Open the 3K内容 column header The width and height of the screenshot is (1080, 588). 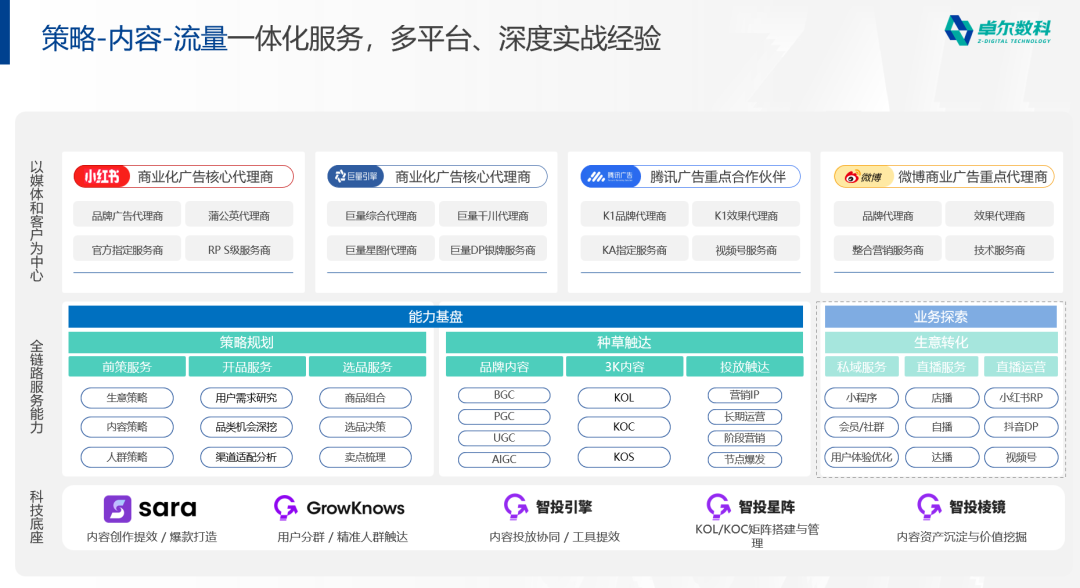(624, 367)
